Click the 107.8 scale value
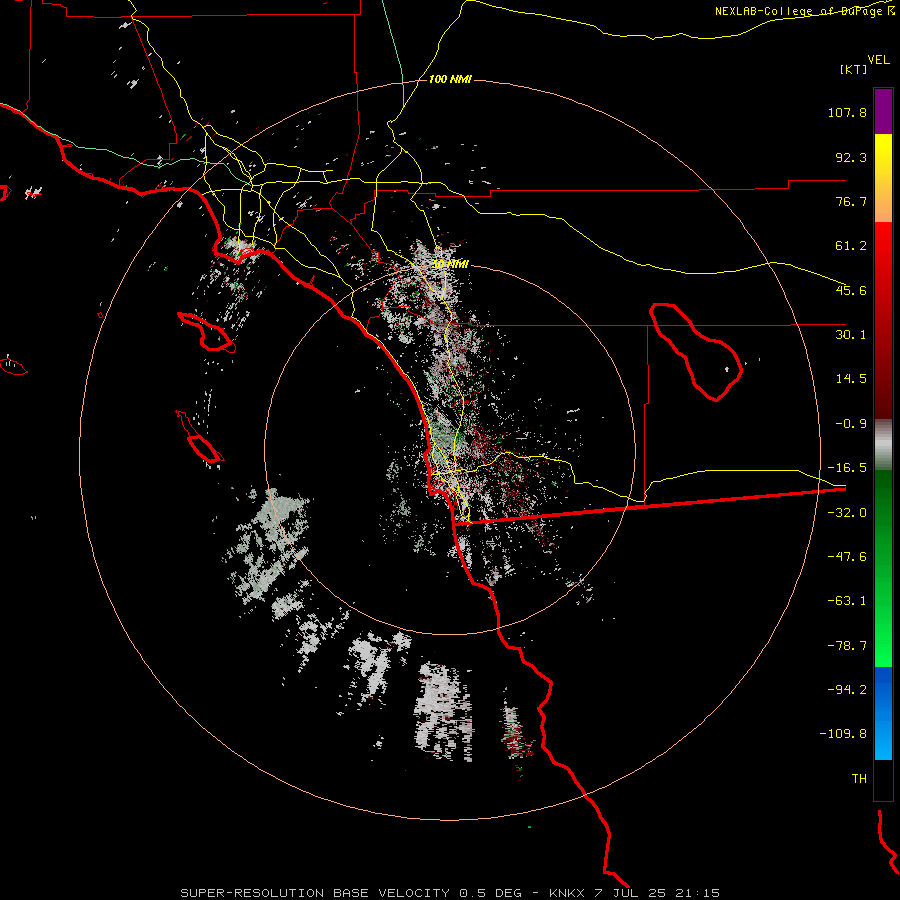Screen dimensions: 900x900 [x=847, y=112]
